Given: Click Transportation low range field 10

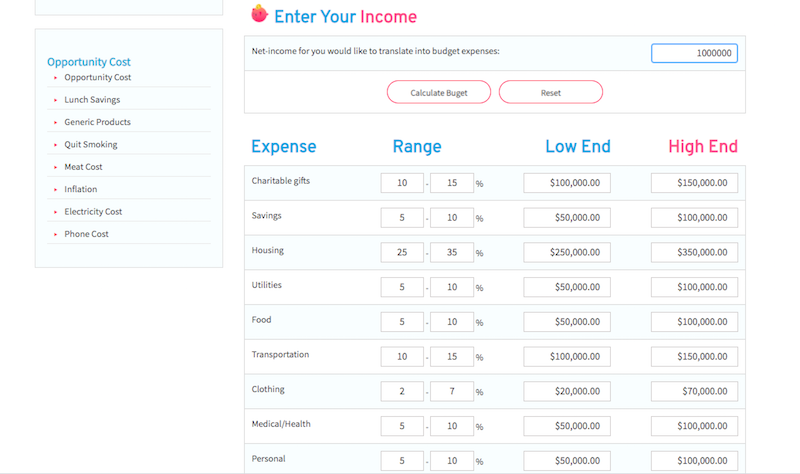Looking at the screenshot, I should click(402, 356).
